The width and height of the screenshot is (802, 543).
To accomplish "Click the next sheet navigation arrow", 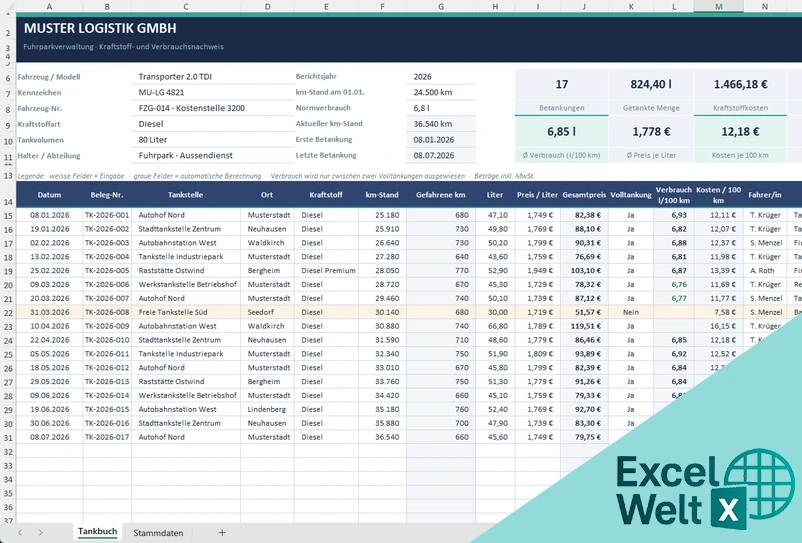I will click(x=40, y=532).
